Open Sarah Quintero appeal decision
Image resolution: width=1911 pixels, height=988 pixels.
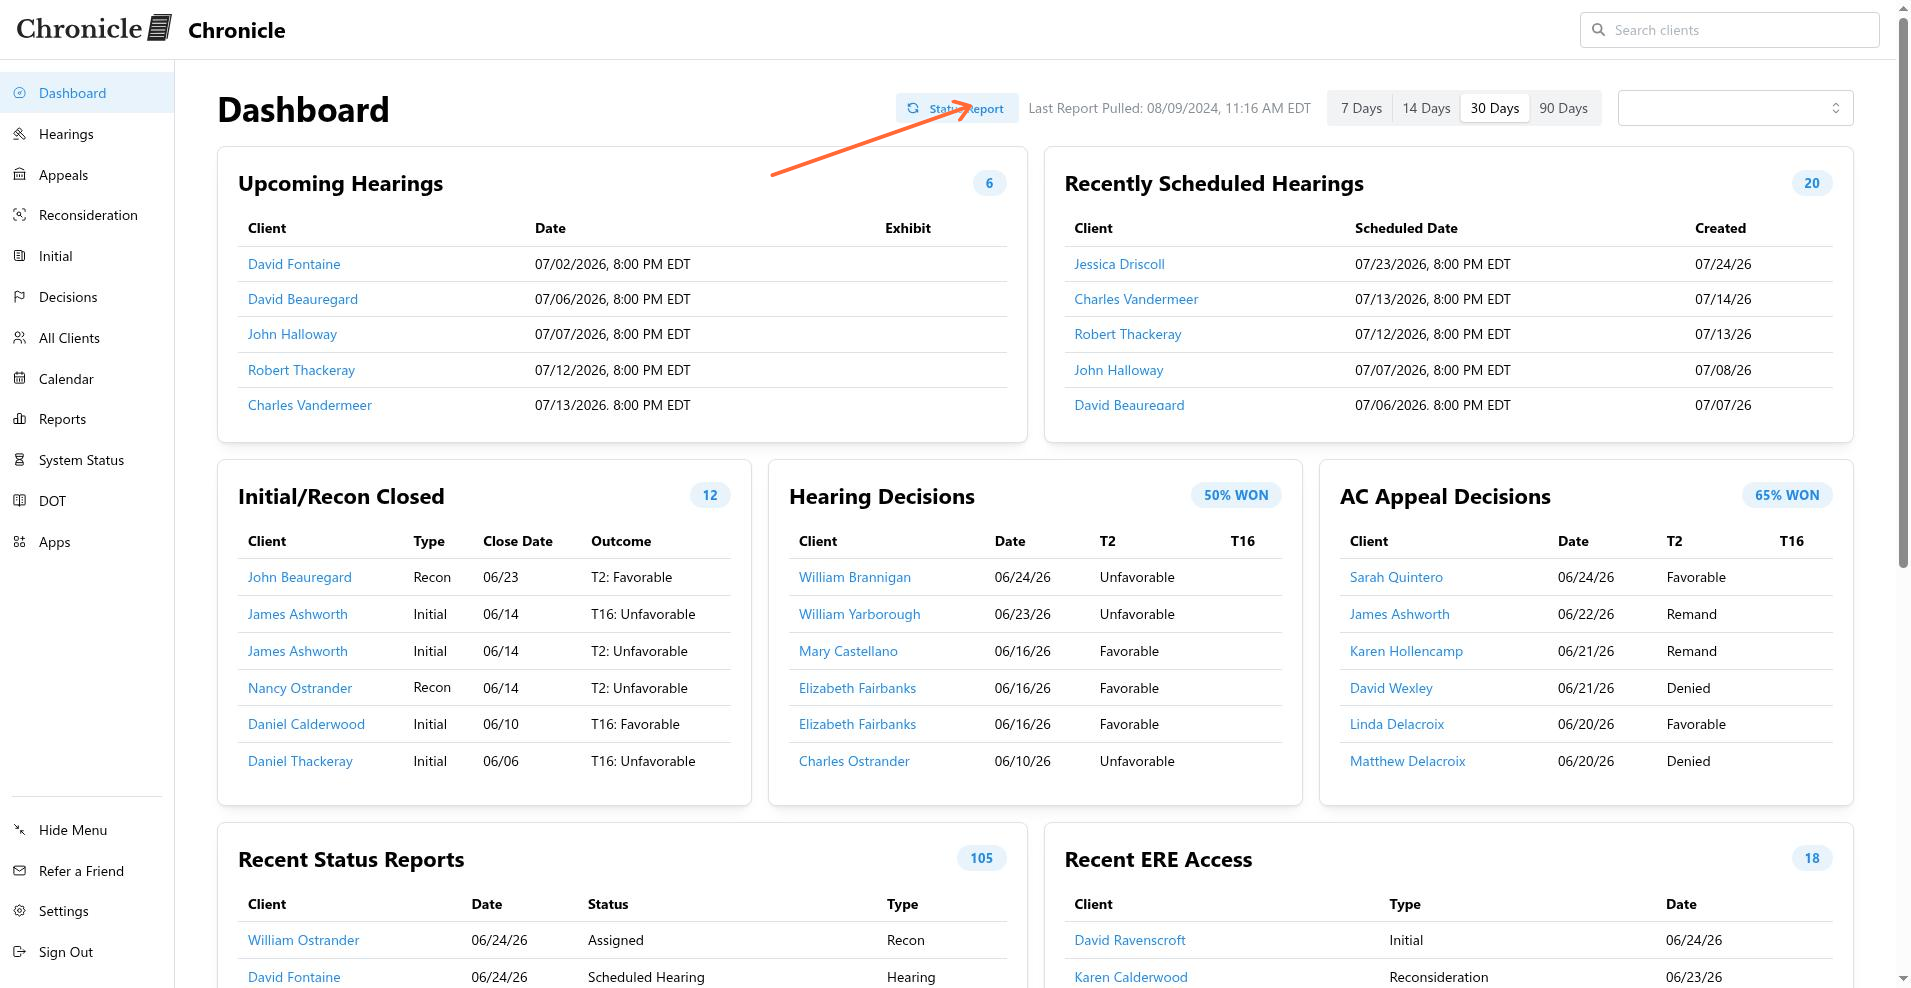pos(1396,577)
